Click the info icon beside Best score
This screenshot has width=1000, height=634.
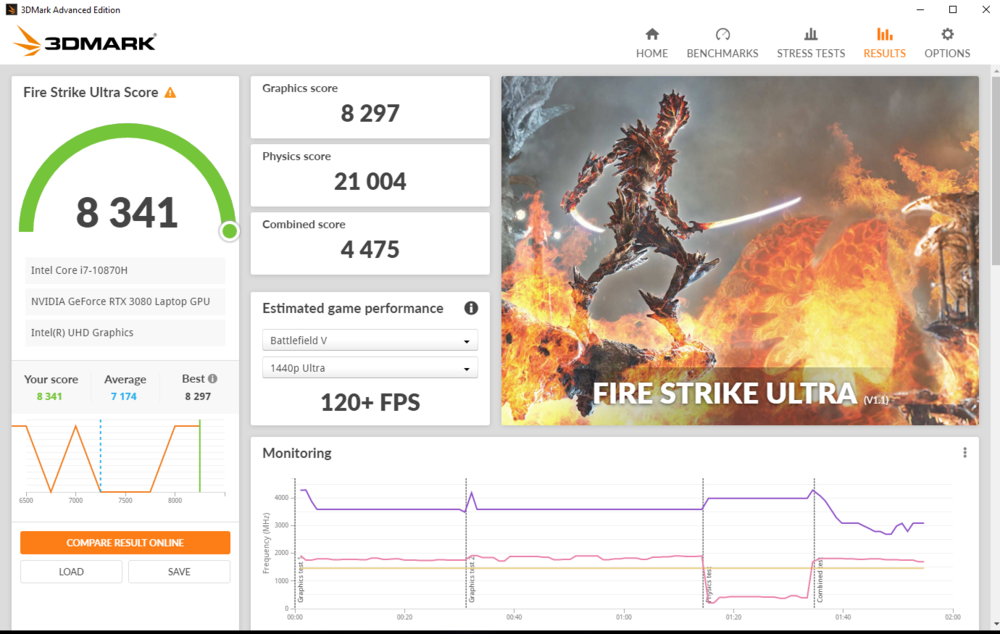pyautogui.click(x=212, y=379)
